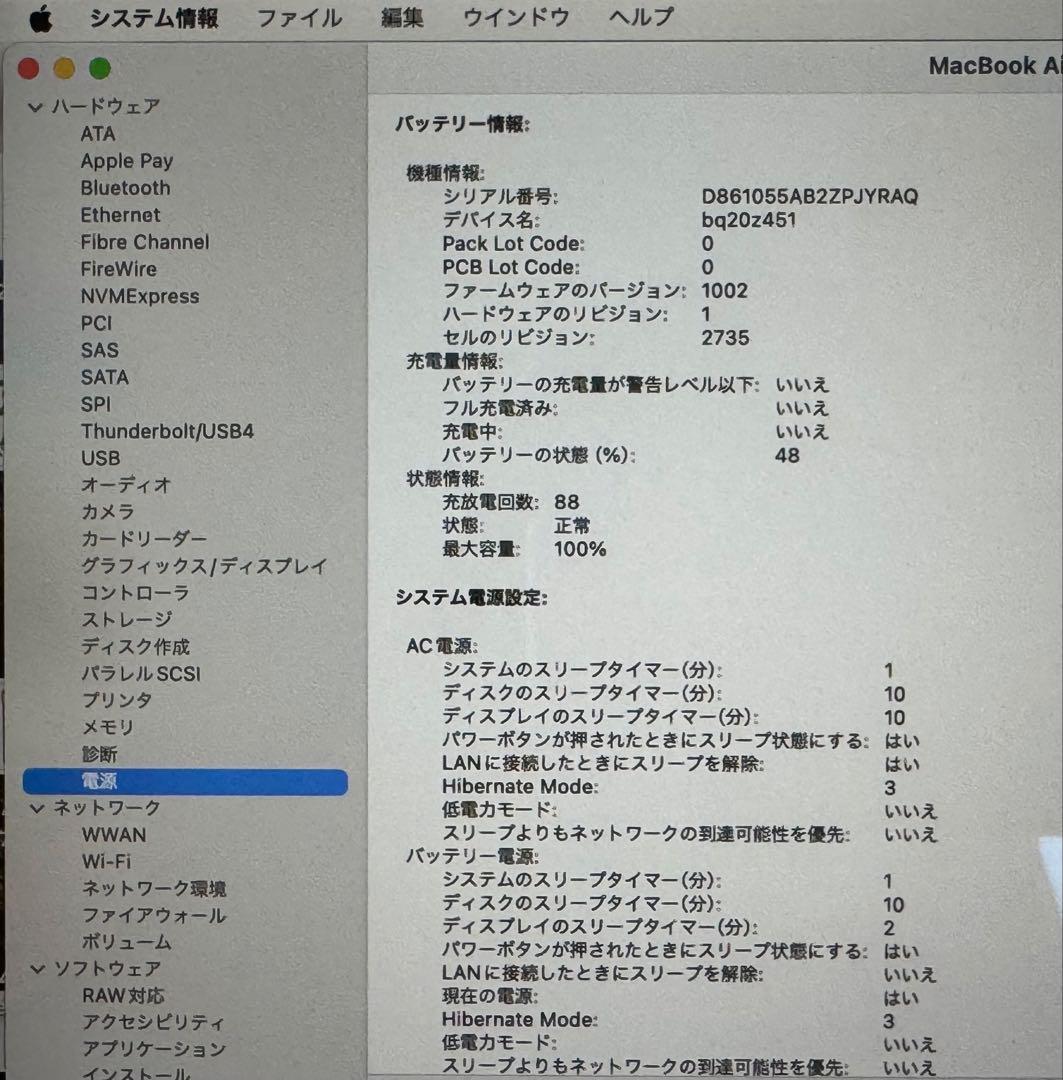1063x1080 pixels.
Task: Click the AC電源 section label
Action: pos(442,646)
